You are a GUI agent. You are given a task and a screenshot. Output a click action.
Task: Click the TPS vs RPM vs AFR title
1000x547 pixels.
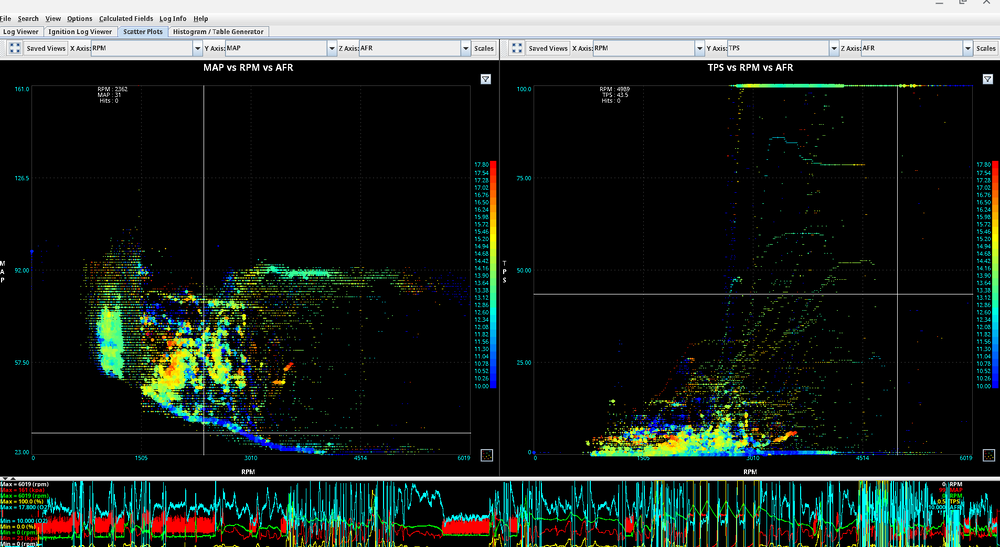click(x=750, y=67)
